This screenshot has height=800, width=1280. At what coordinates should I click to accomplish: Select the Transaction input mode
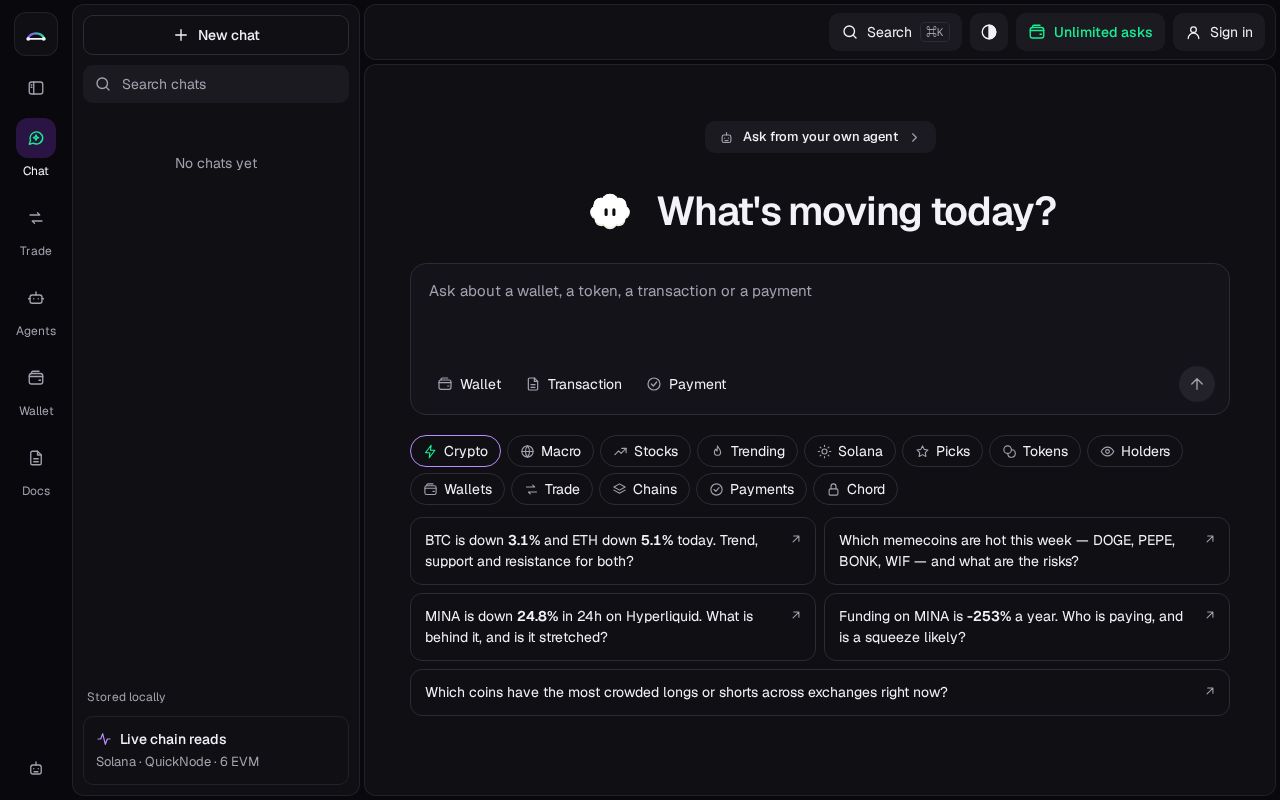click(574, 384)
